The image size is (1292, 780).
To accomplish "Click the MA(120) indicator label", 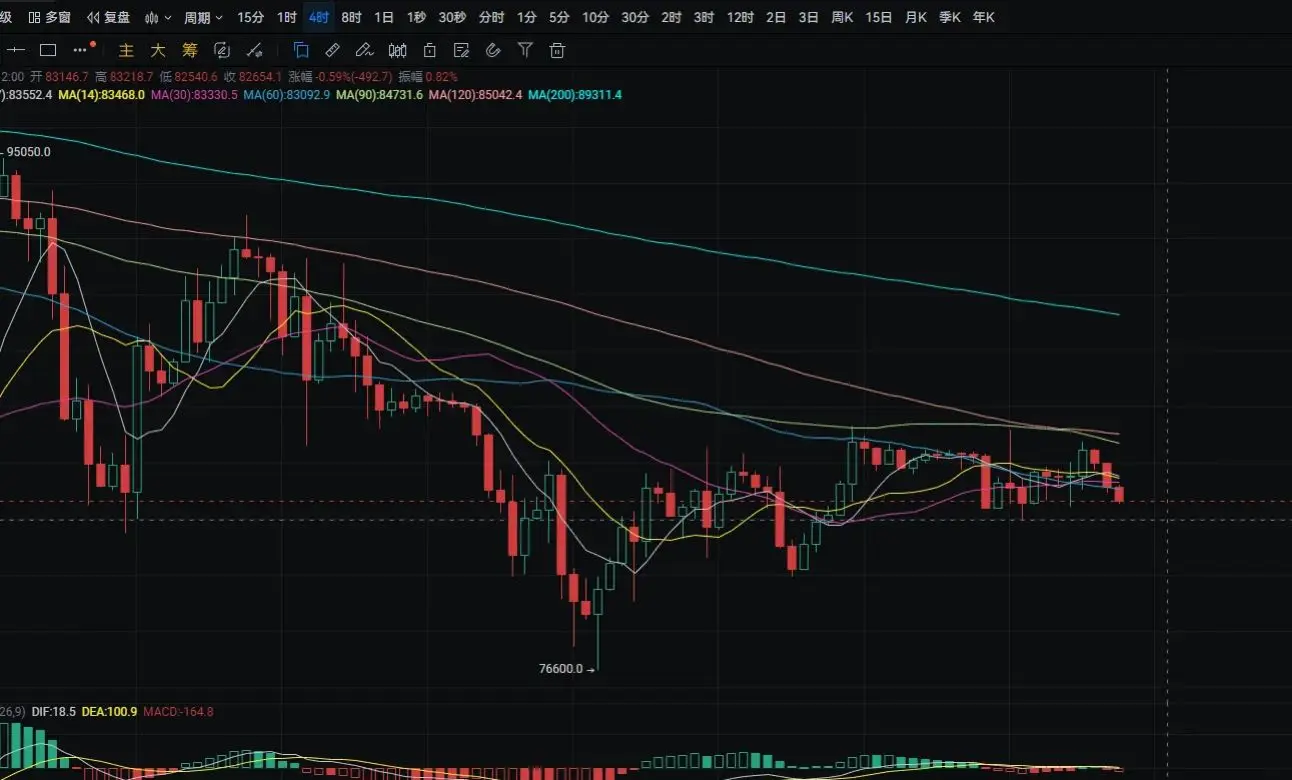I will [x=475, y=95].
